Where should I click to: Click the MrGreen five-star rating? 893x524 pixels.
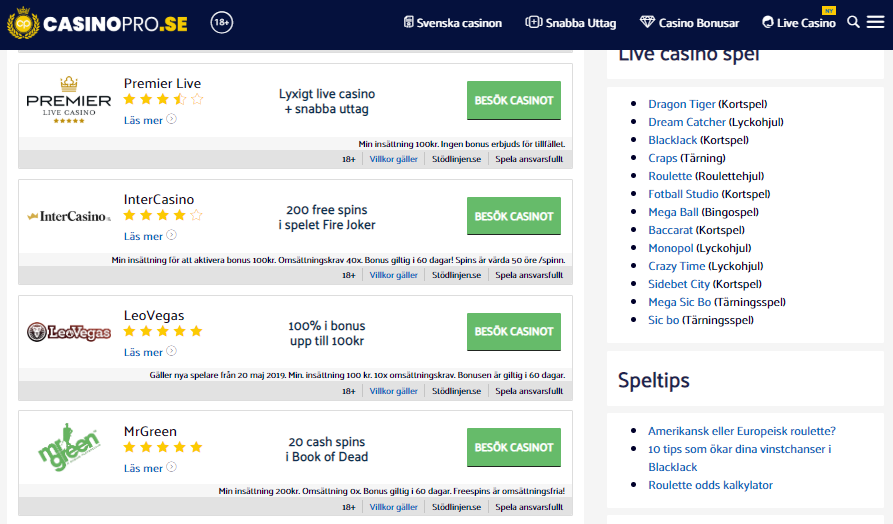tap(163, 447)
